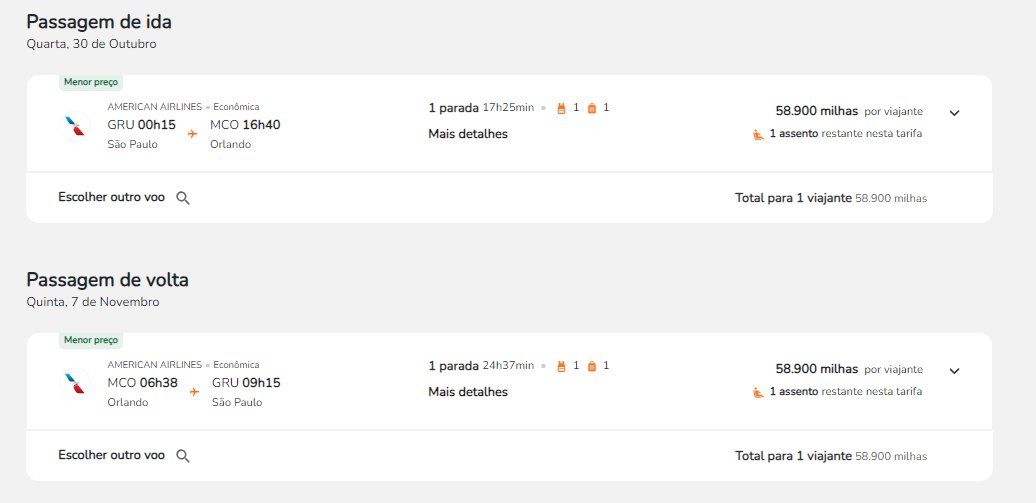Screen dimensions: 1036x503
Task: Click the Menor preço badge on the outbound card
Action: 91,82
